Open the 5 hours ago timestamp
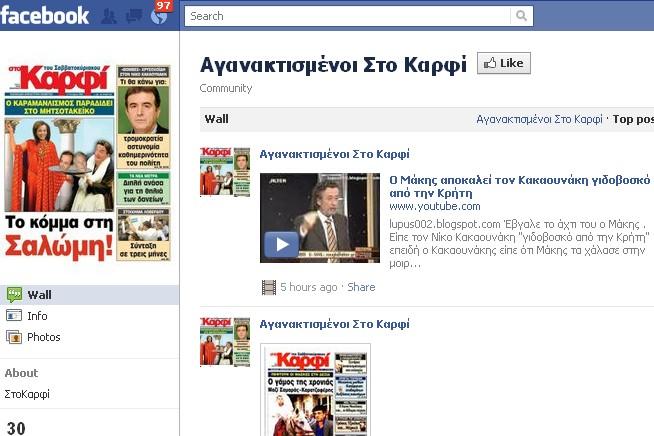The image size is (654, 436). (309, 287)
